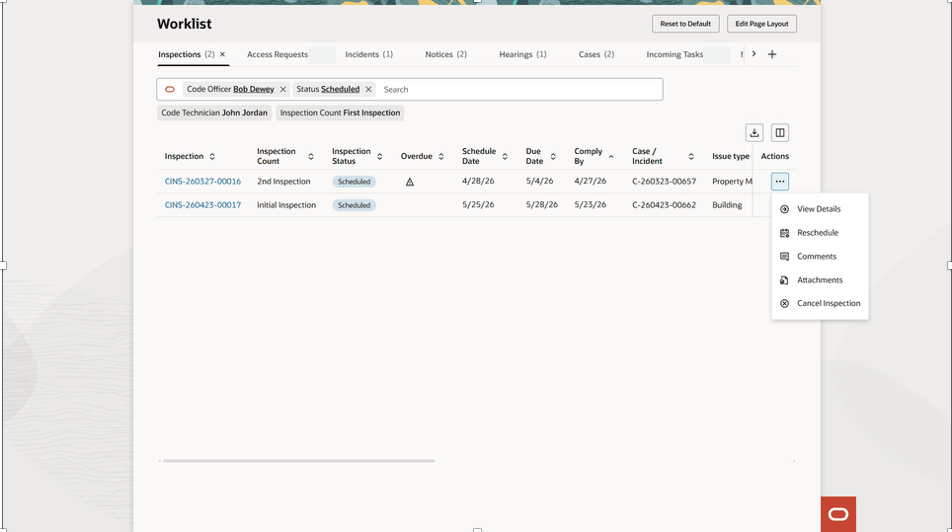Click Comments icon in menu
This screenshot has width=952, height=532.
(784, 256)
